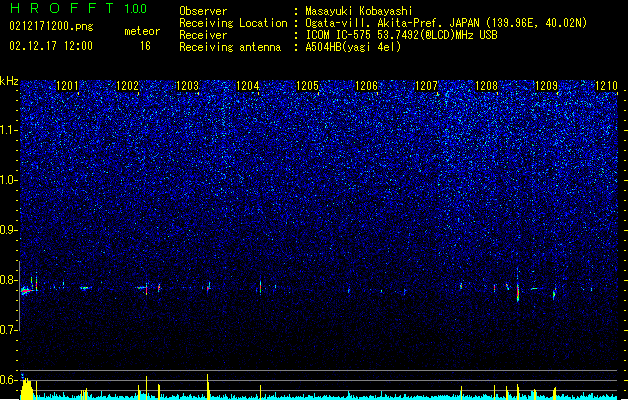
Task: Click the 1204 time marker
Action: pyautogui.click(x=248, y=86)
